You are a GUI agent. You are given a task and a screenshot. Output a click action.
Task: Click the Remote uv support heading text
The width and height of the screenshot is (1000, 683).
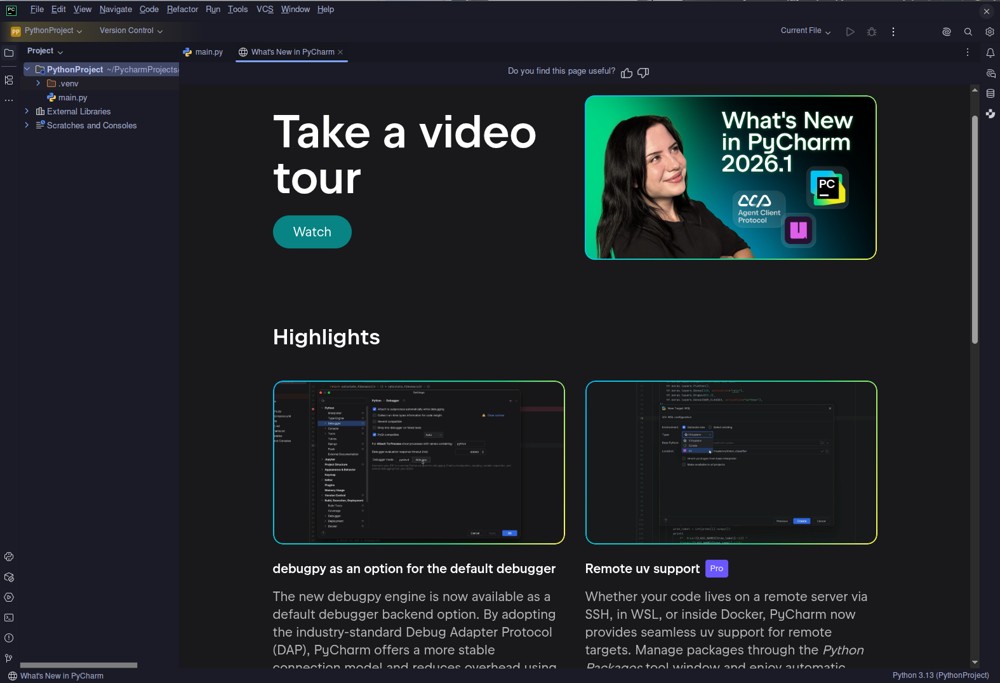(642, 569)
